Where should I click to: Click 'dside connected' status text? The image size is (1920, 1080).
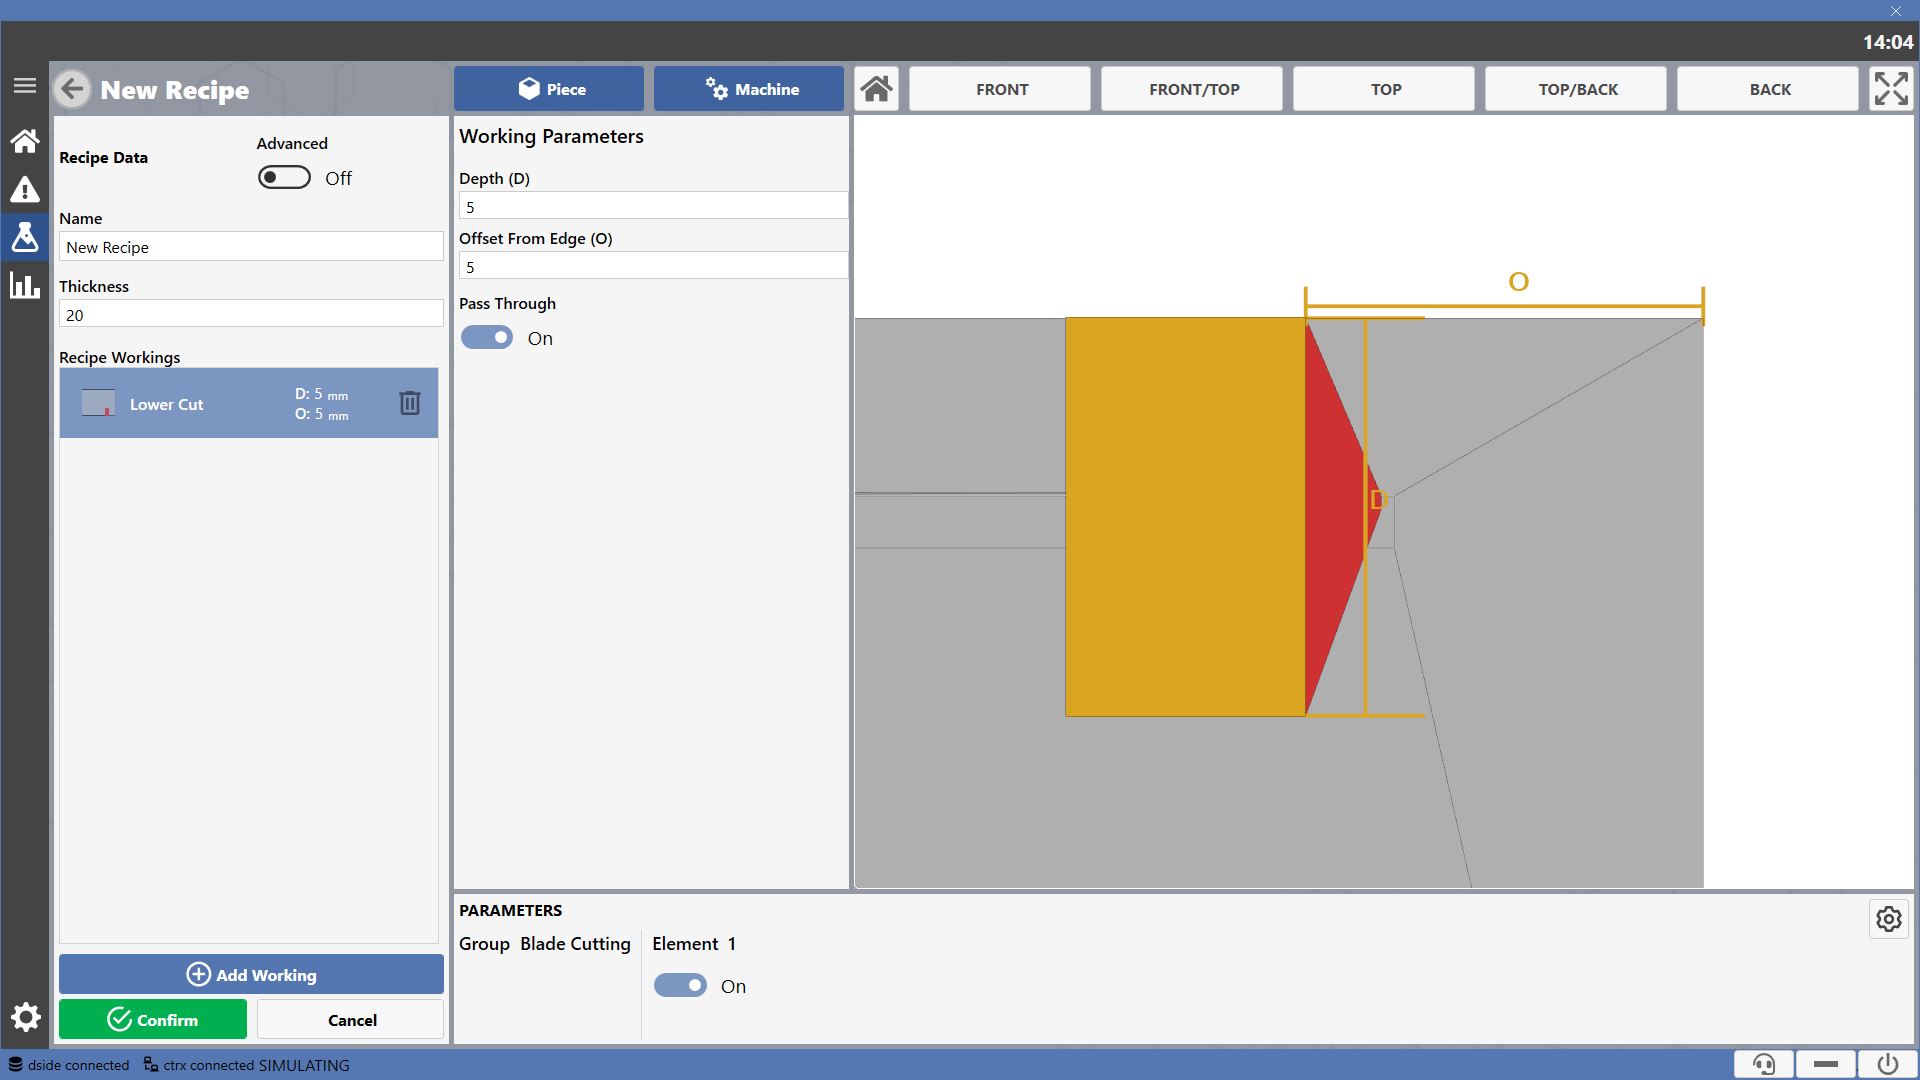78,1065
